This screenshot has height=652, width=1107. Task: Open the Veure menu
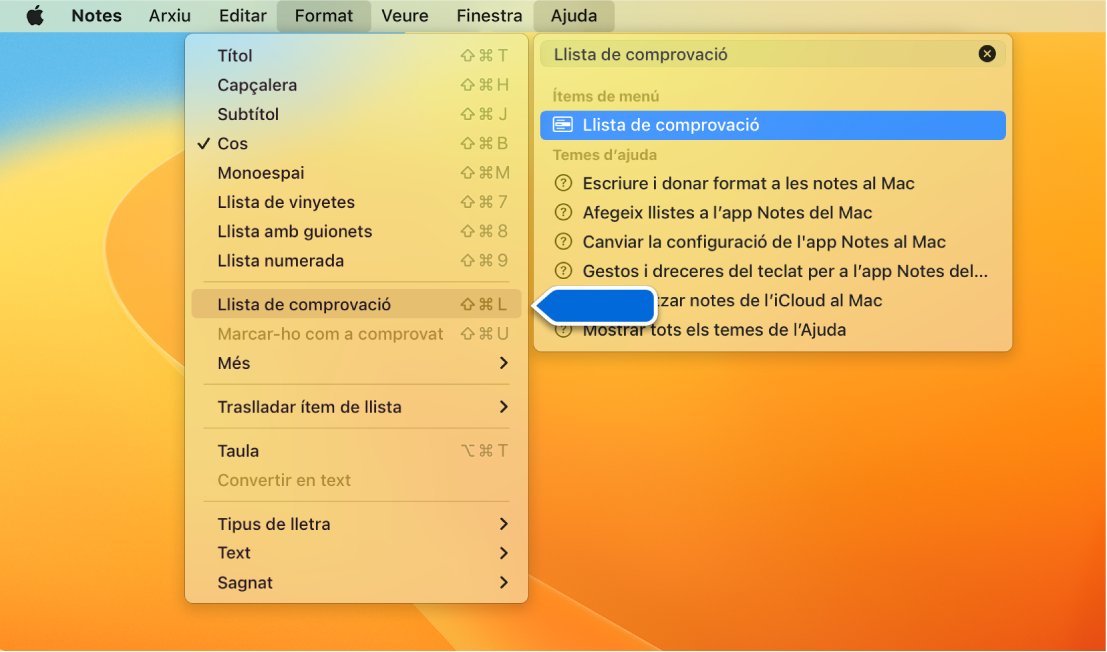(405, 16)
